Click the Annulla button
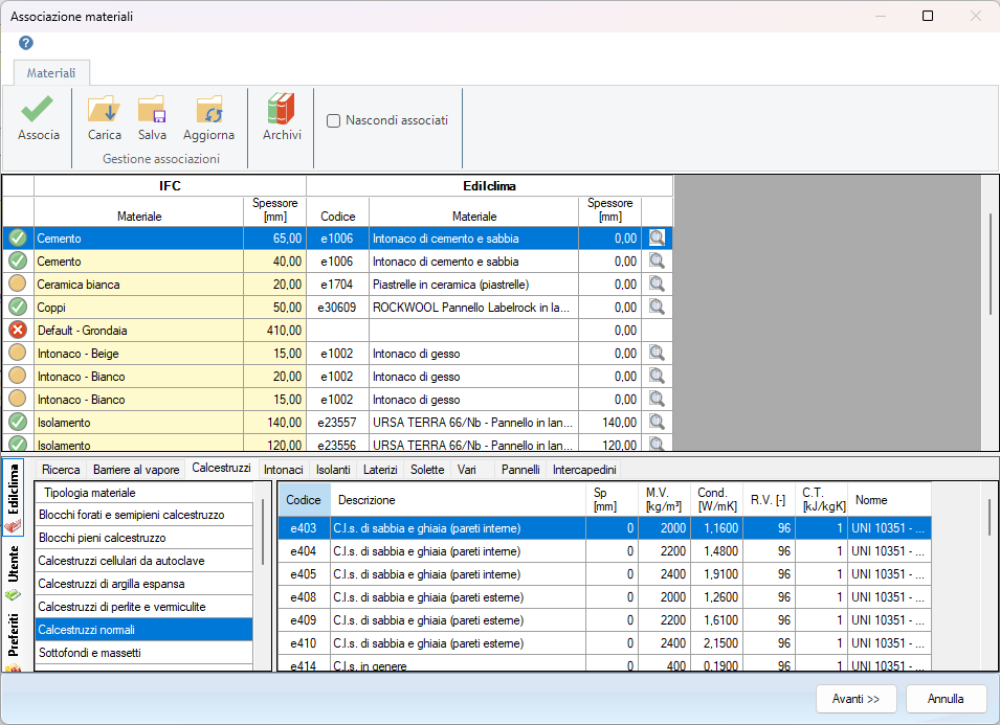Viewport: 1000px width, 725px height. 945,699
